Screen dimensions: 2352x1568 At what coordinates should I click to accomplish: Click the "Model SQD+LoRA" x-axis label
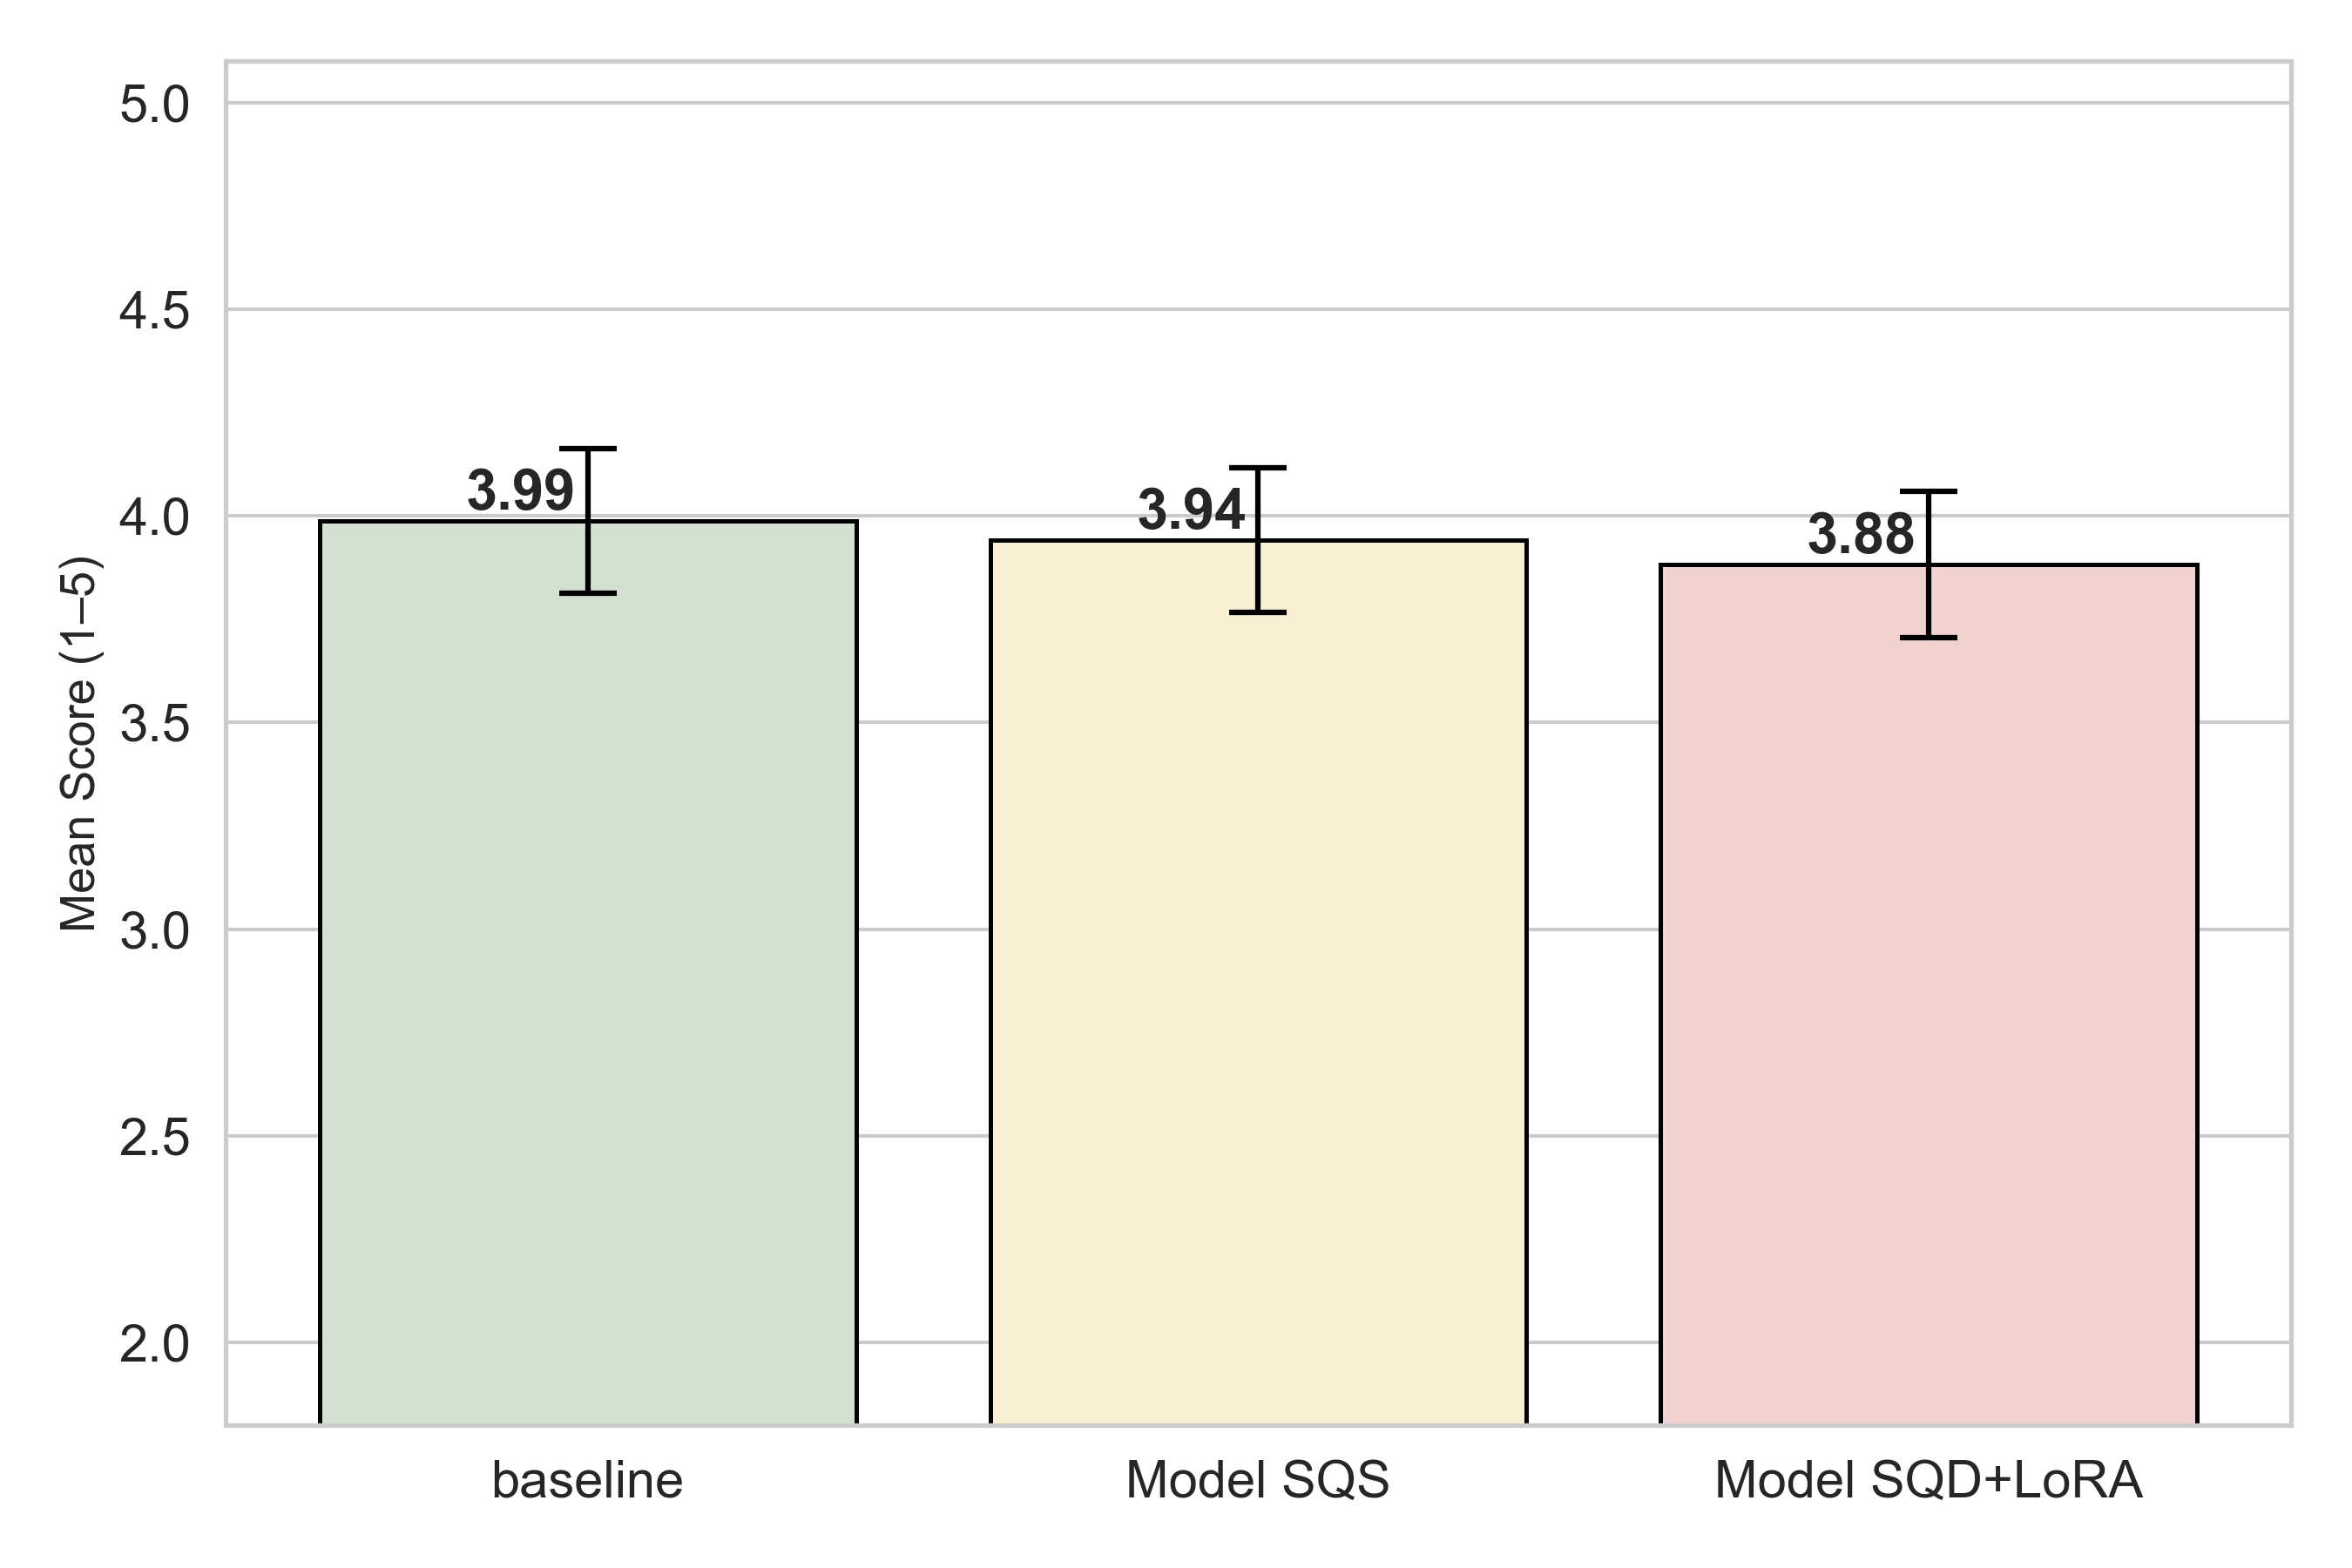[x=1928, y=1480]
